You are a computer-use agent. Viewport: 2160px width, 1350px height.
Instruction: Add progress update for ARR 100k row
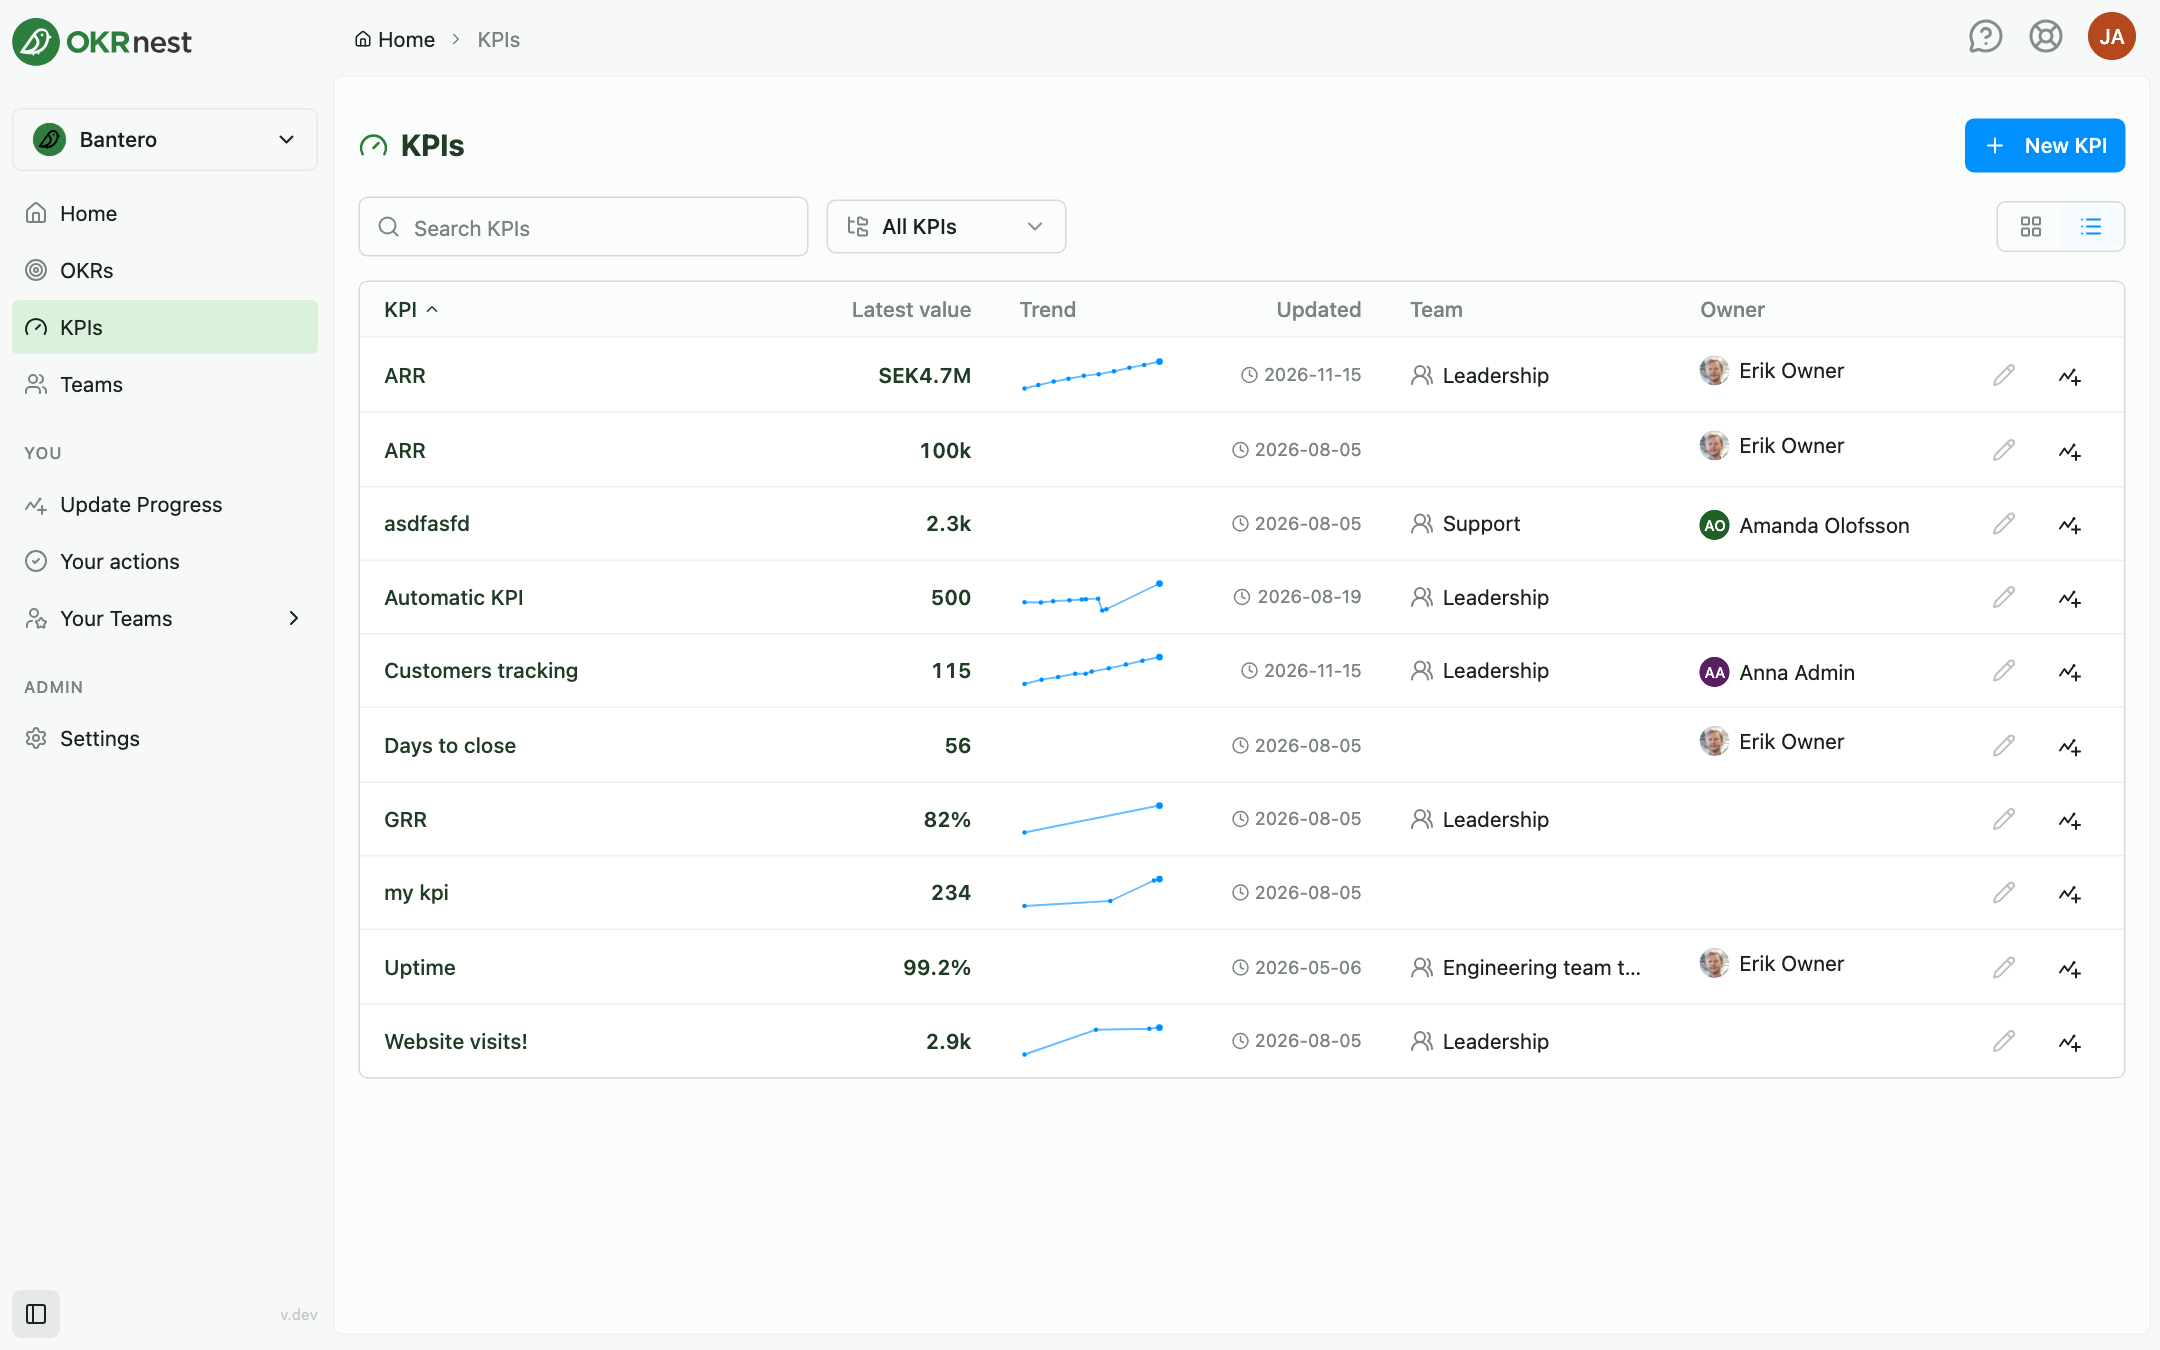pos(2070,451)
